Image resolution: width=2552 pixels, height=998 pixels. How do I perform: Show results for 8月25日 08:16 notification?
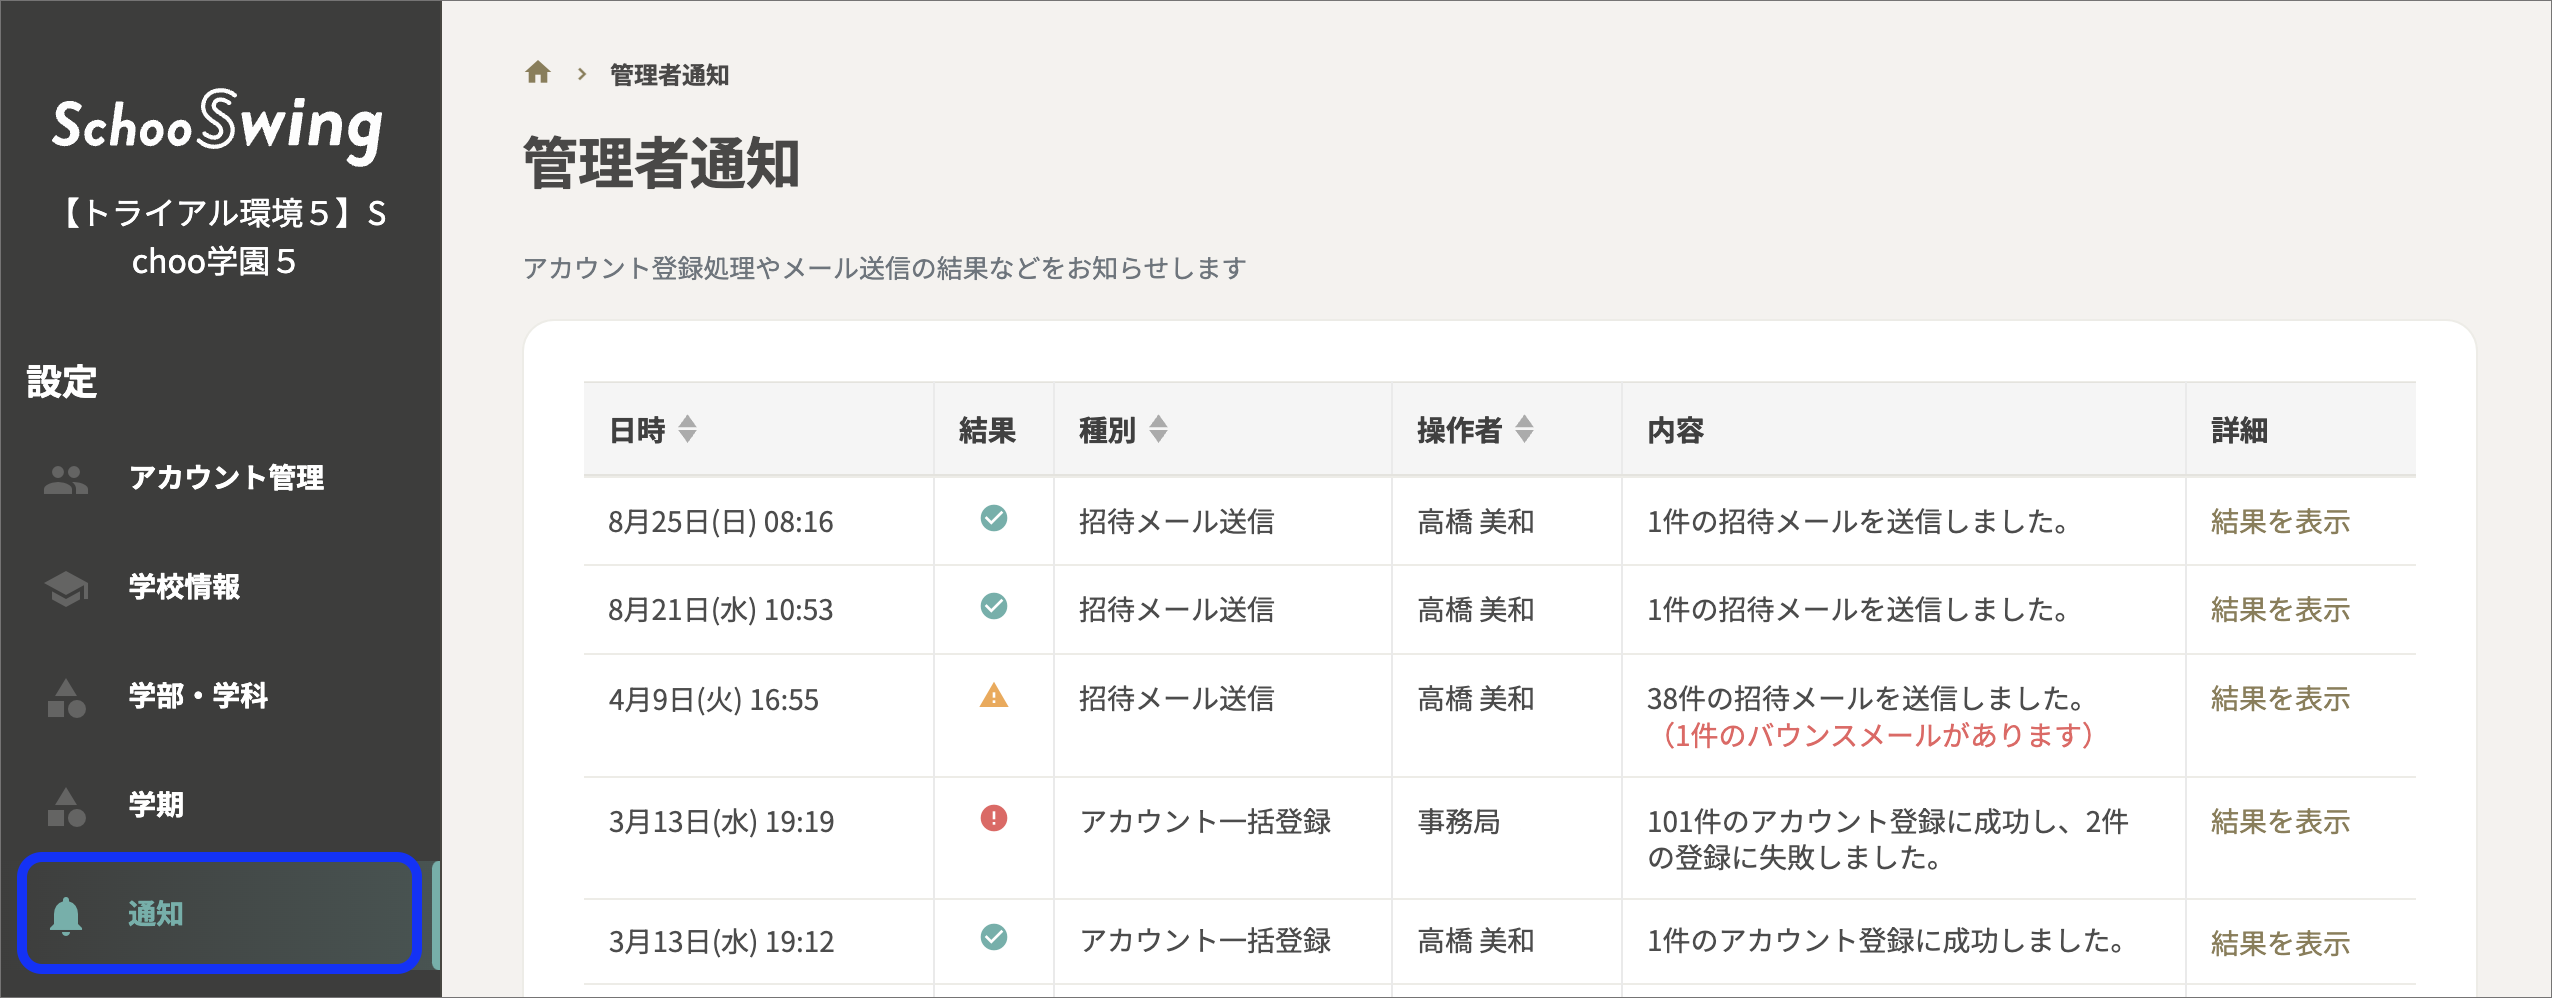pyautogui.click(x=2280, y=522)
